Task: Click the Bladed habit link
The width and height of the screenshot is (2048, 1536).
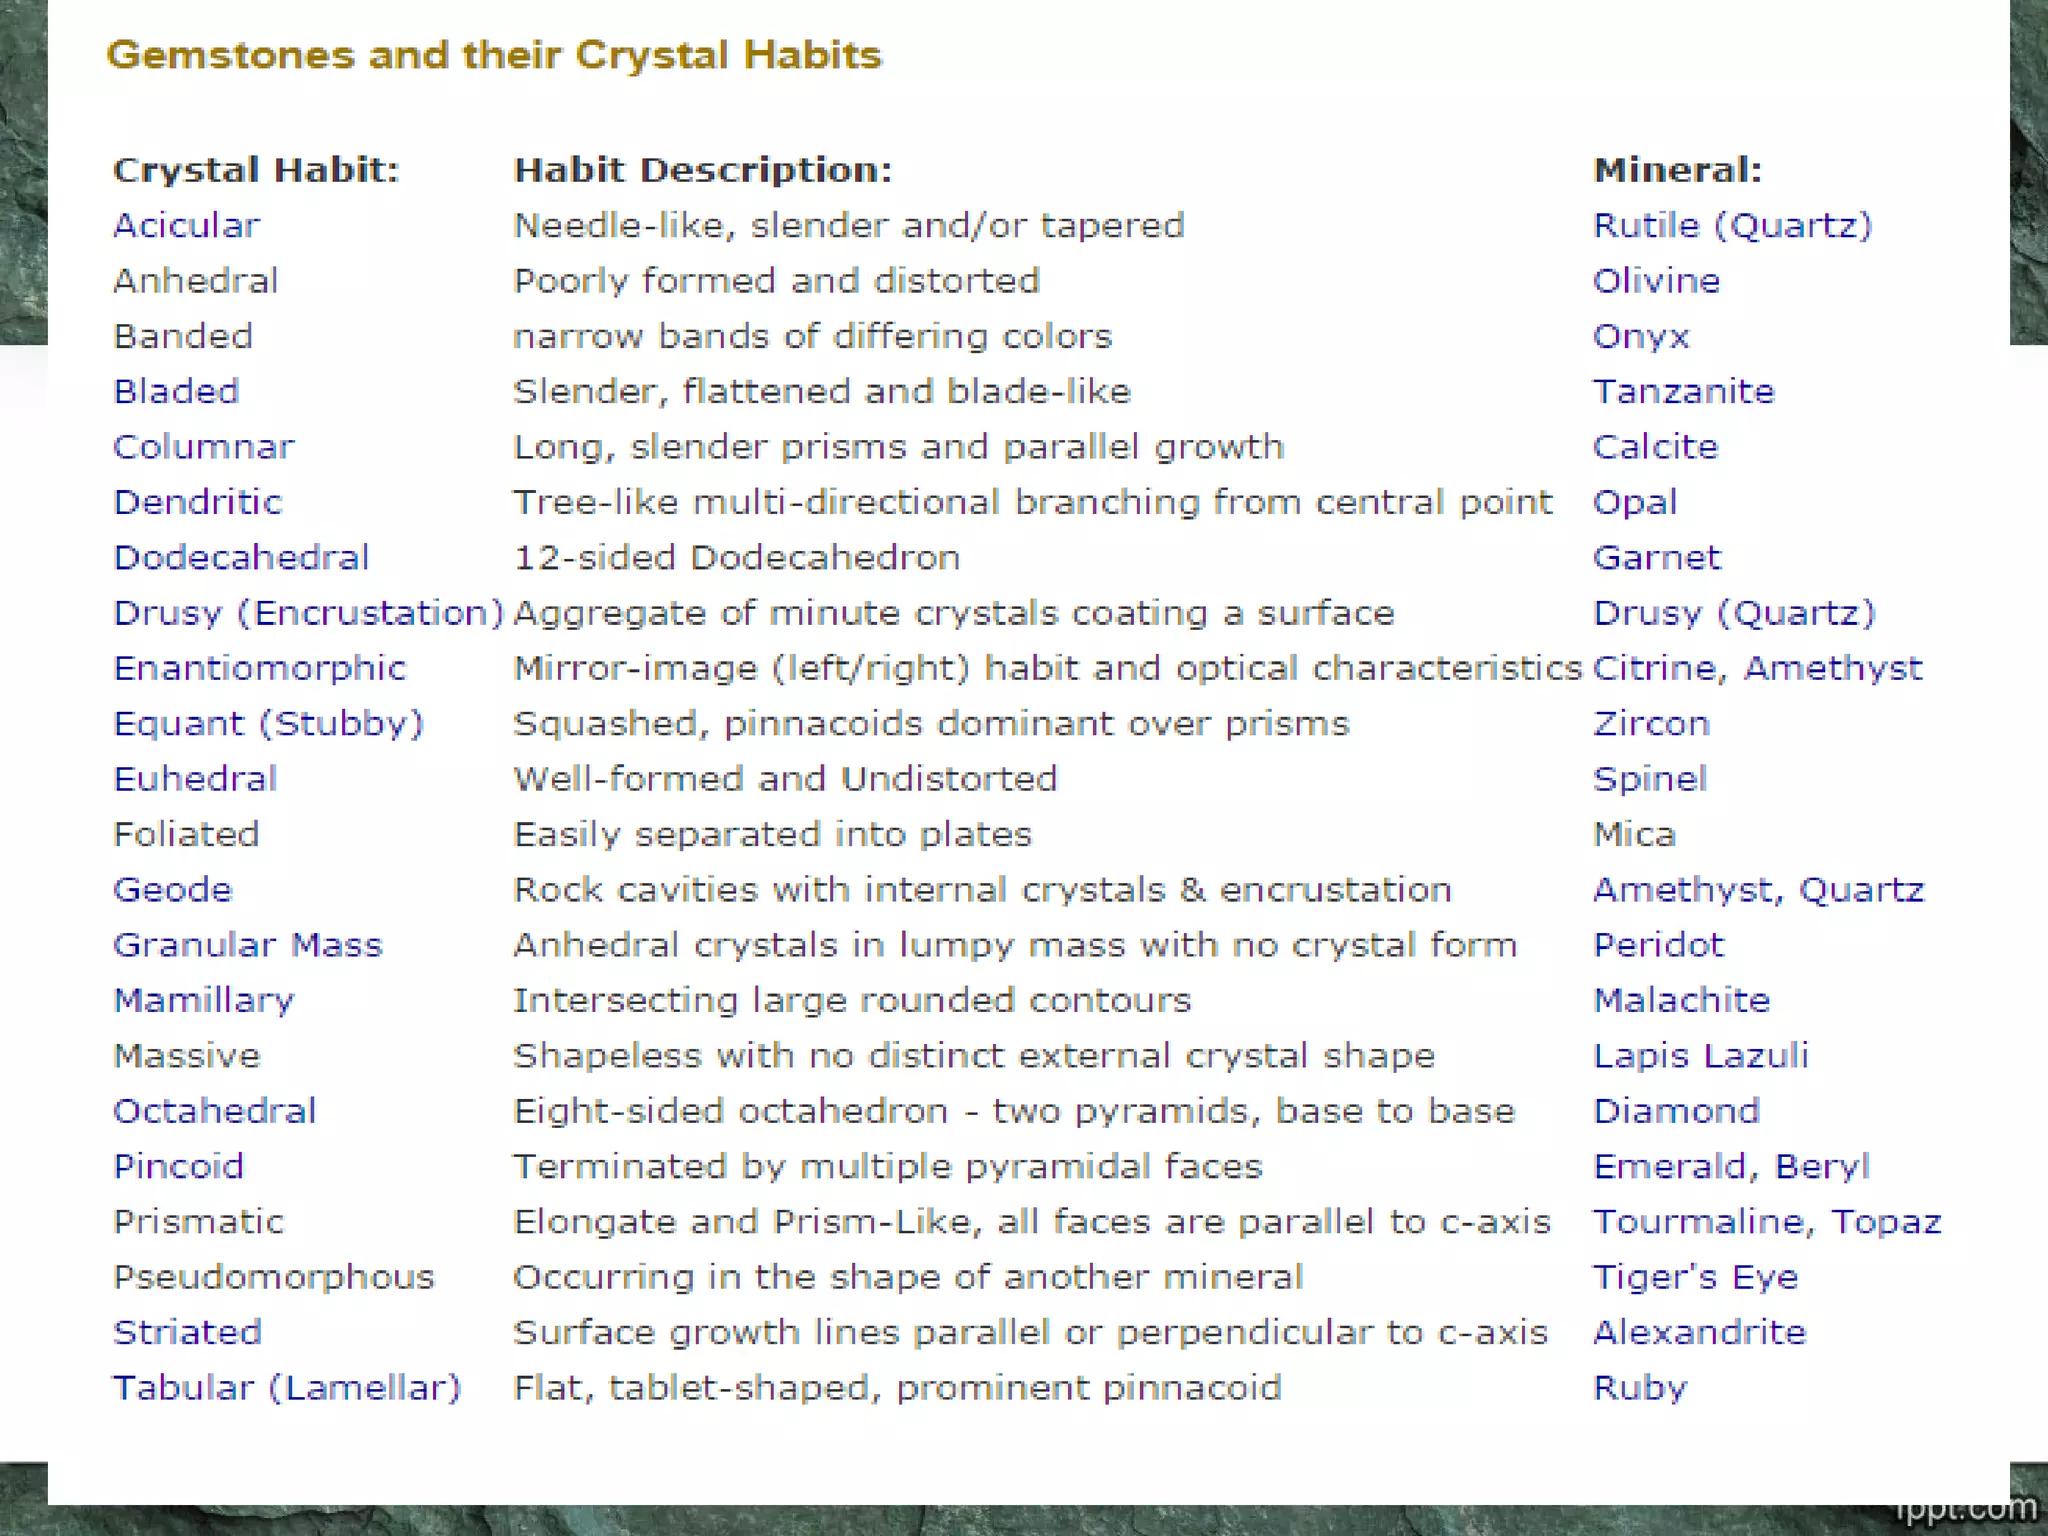Action: pos(176,392)
